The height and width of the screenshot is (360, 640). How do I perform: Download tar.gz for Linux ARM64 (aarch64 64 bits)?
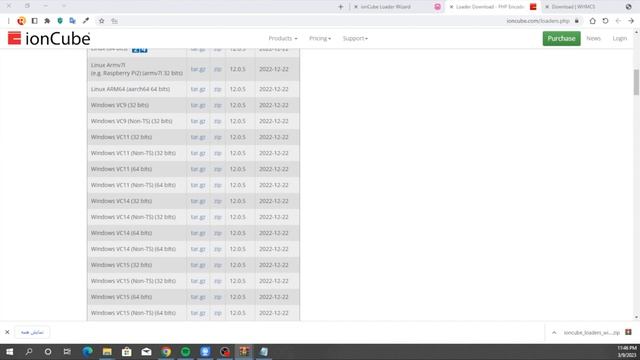198,89
